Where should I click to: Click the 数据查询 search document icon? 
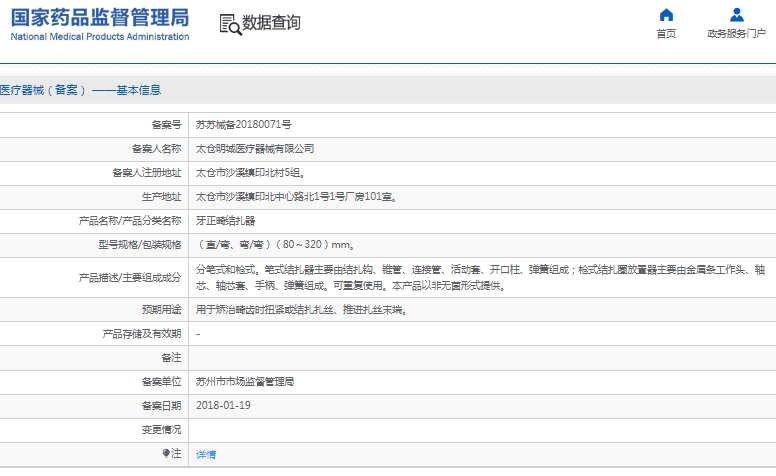click(230, 24)
